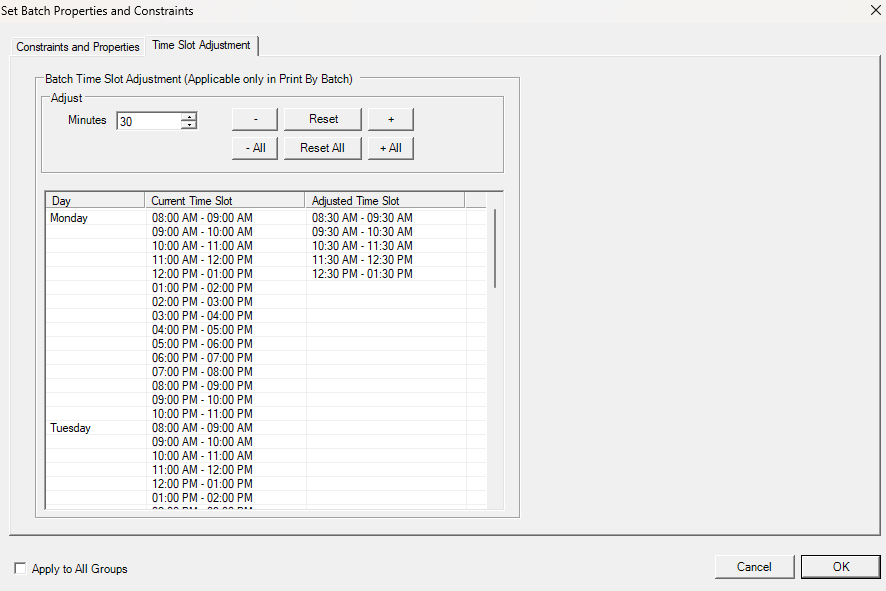The image size is (886, 591).
Task: Close the Set Batch Properties dialog
Action: 875,11
